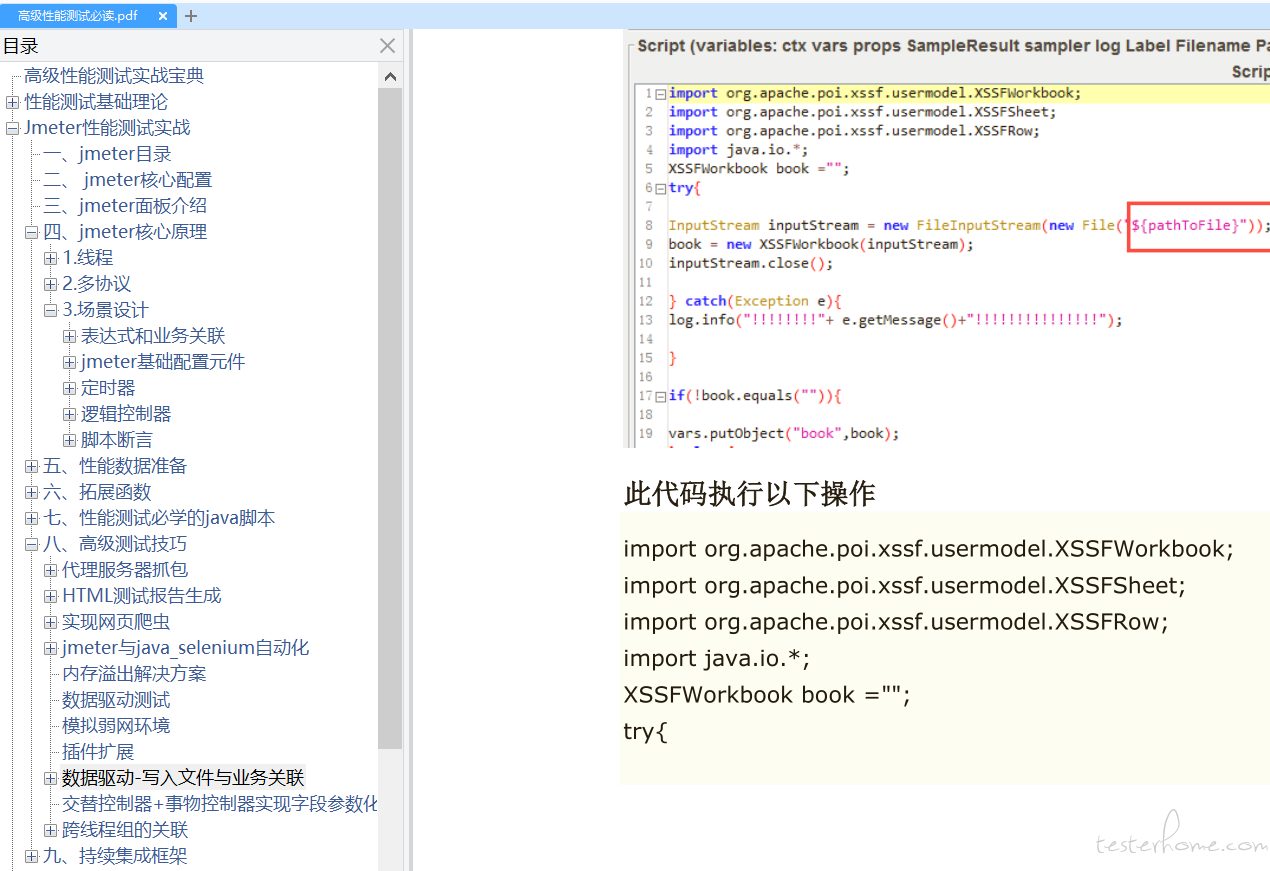Viewport: 1270px width, 871px height.
Task: Open 交替控制器+事物控制器实现字段参数化 bookmark
Action: click(220, 804)
